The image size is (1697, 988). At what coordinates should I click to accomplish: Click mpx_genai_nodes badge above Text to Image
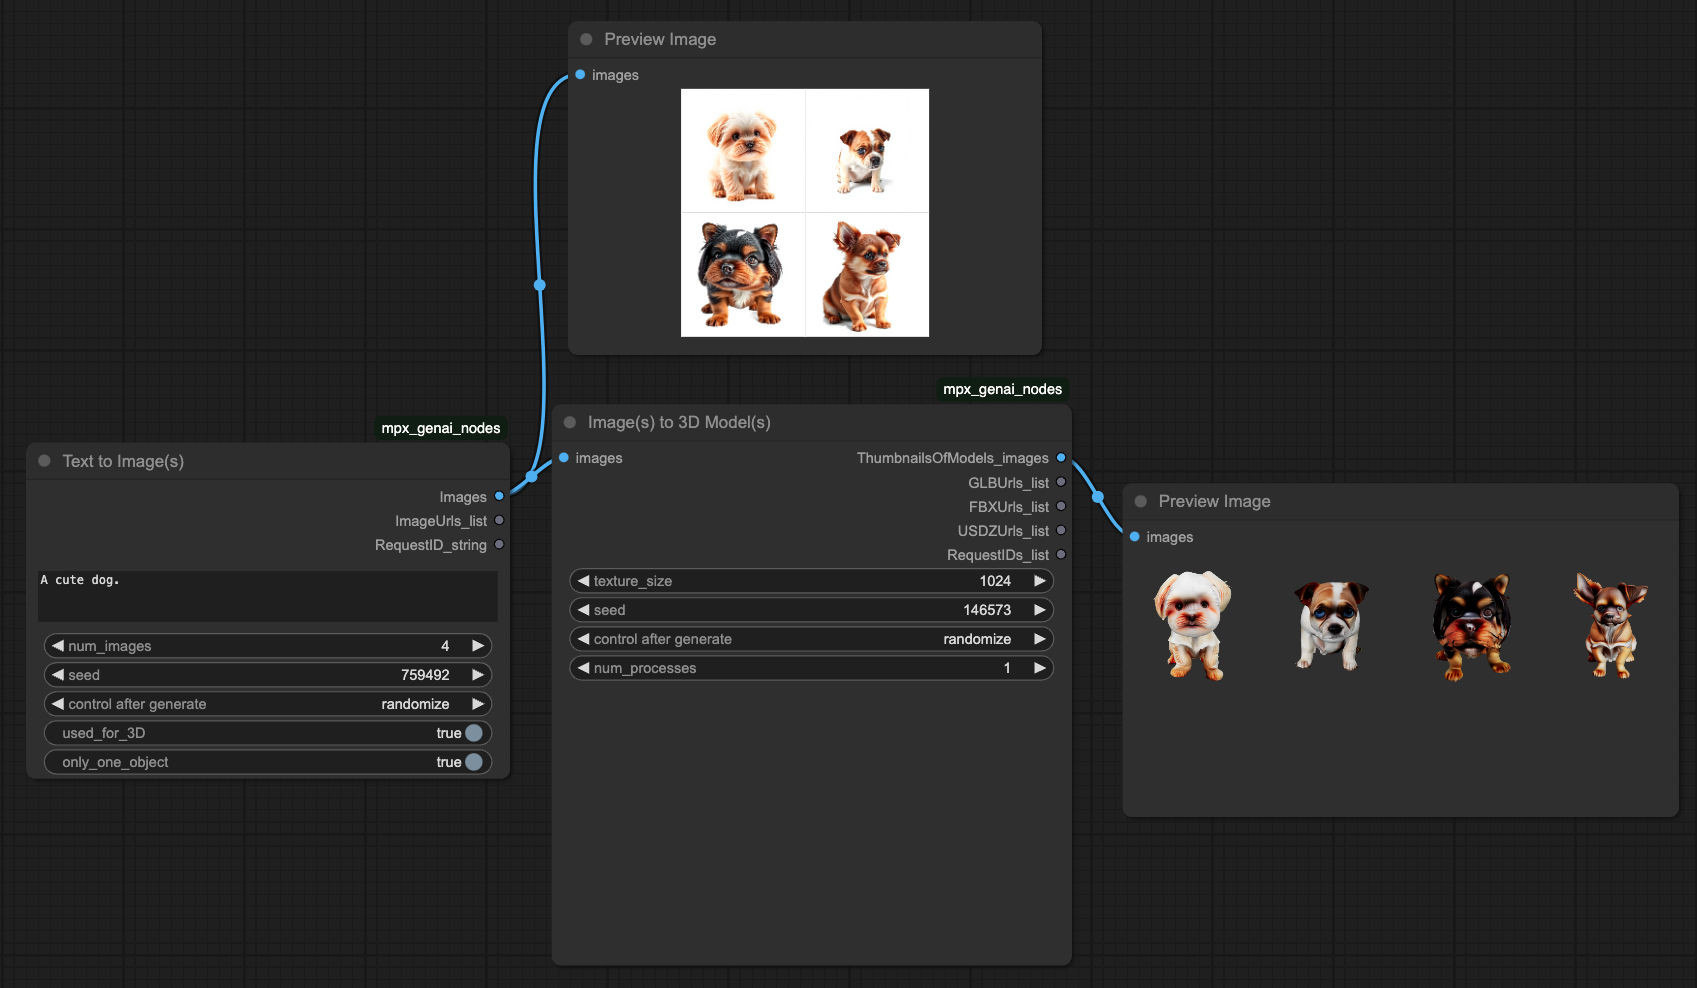(x=441, y=428)
